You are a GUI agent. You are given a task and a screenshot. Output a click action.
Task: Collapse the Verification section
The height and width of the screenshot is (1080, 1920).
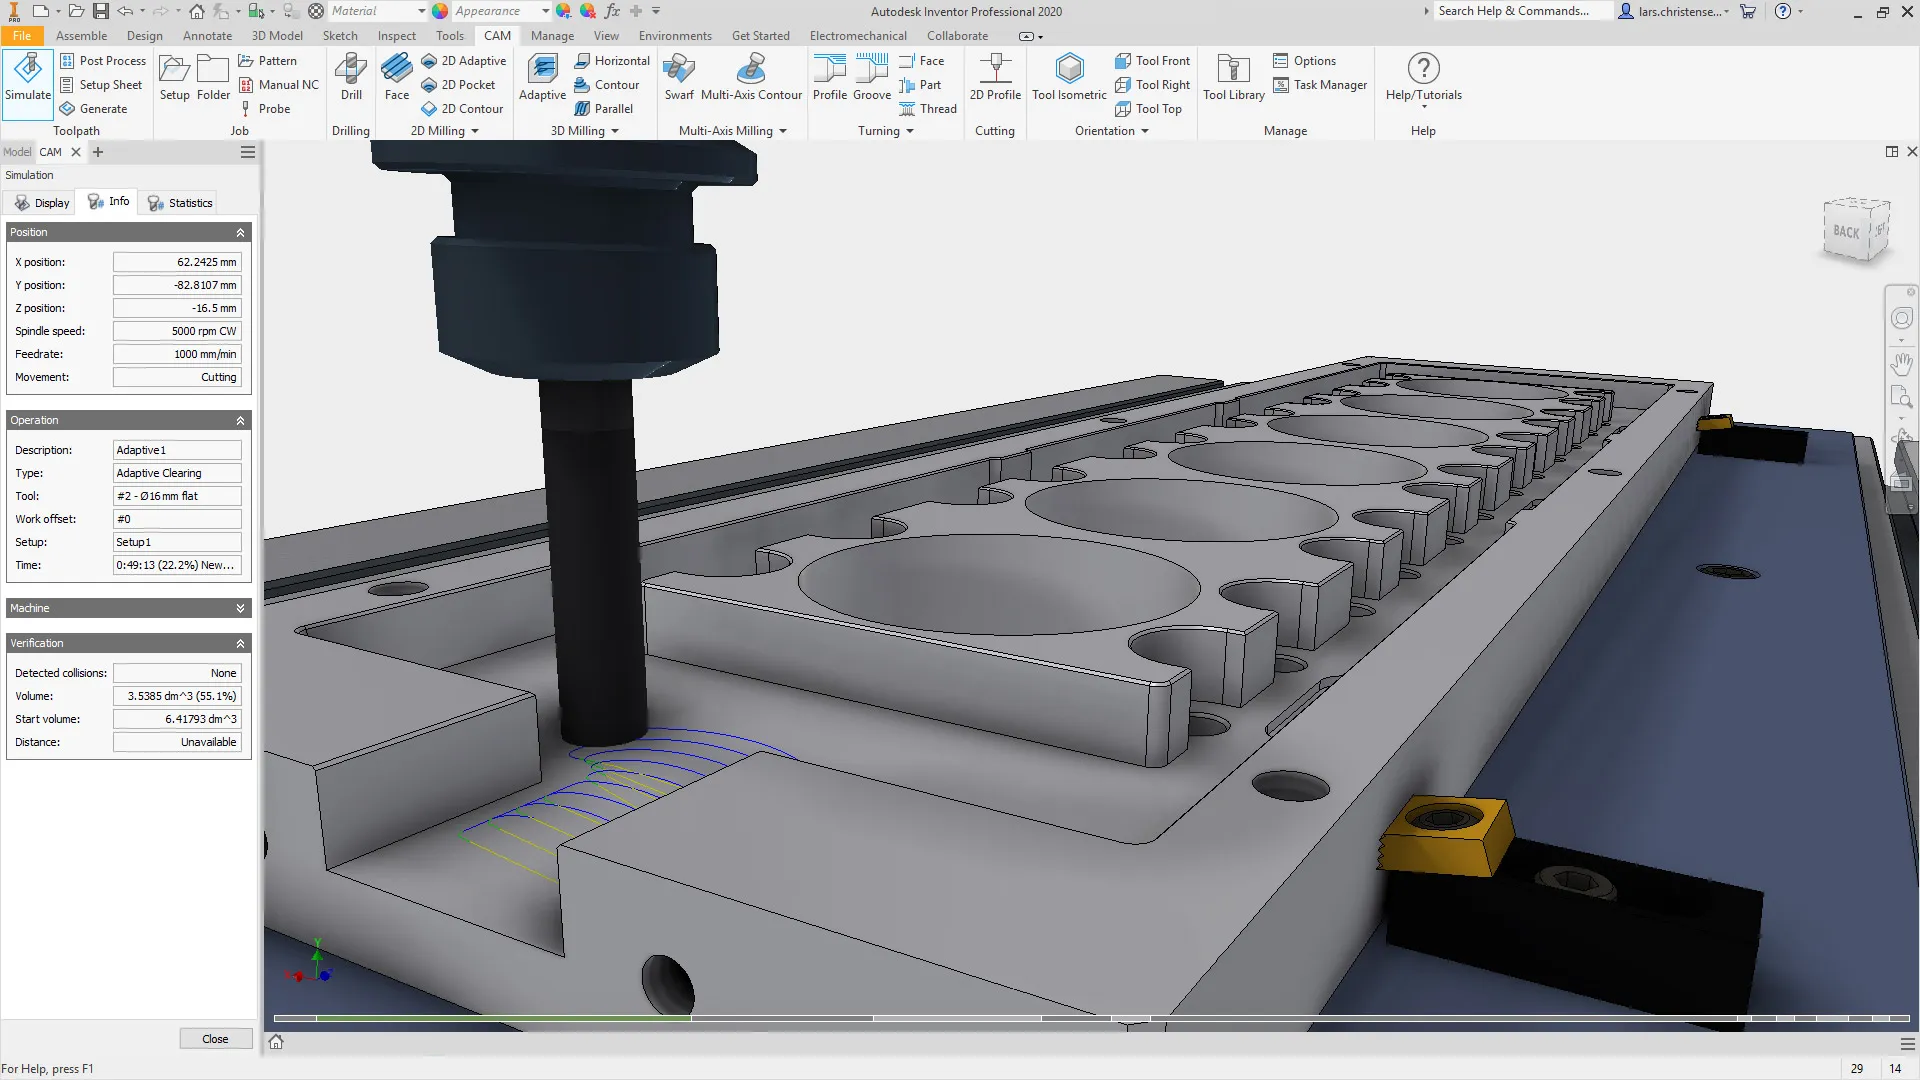point(240,643)
